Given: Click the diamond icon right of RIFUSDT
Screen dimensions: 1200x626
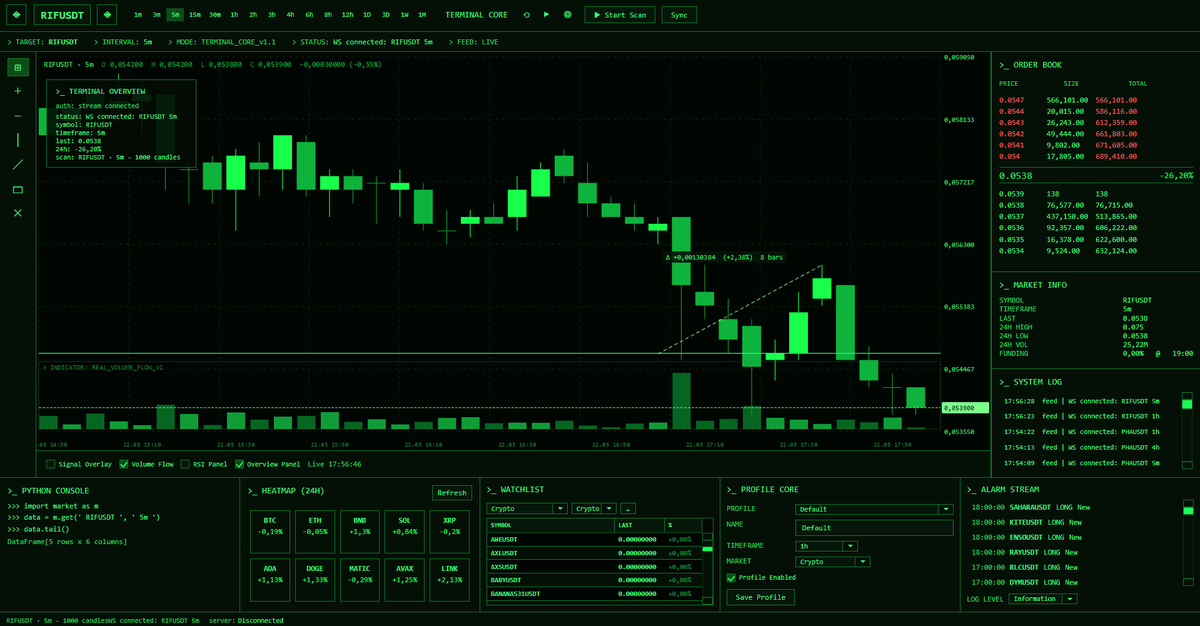Looking at the screenshot, I should point(108,15).
